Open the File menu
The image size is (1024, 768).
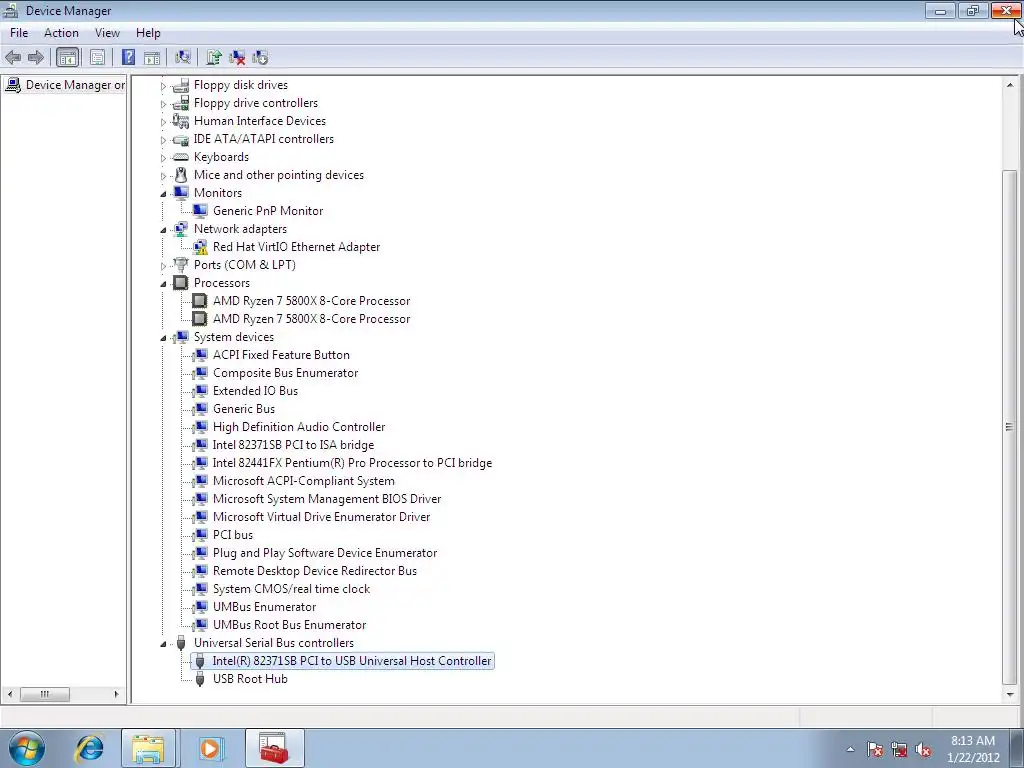click(19, 33)
